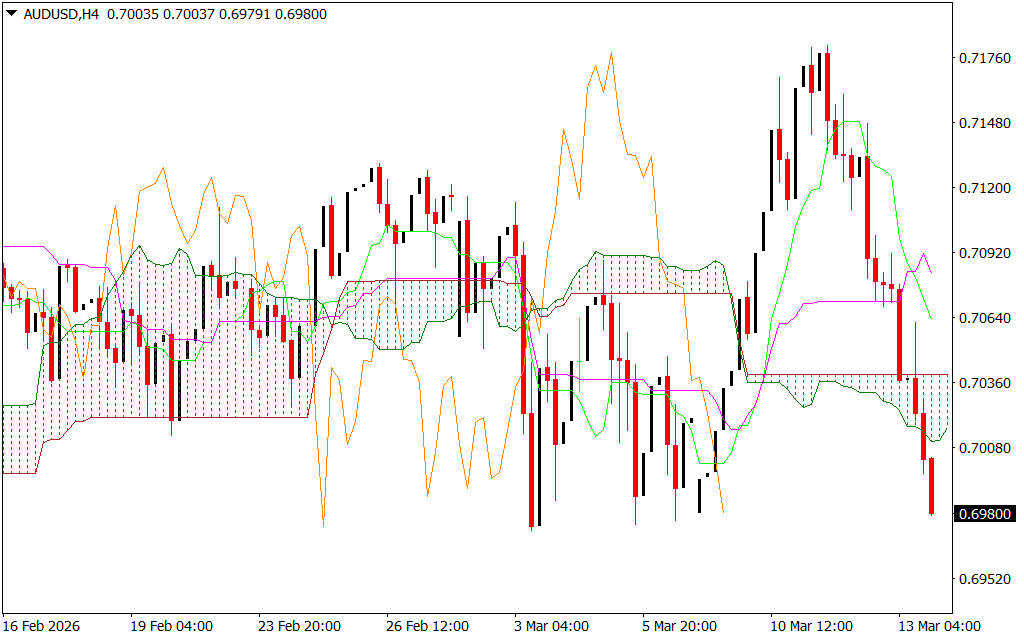Select the 0.71200 level on price scale
The width and height of the screenshot is (1024, 640).
985,189
